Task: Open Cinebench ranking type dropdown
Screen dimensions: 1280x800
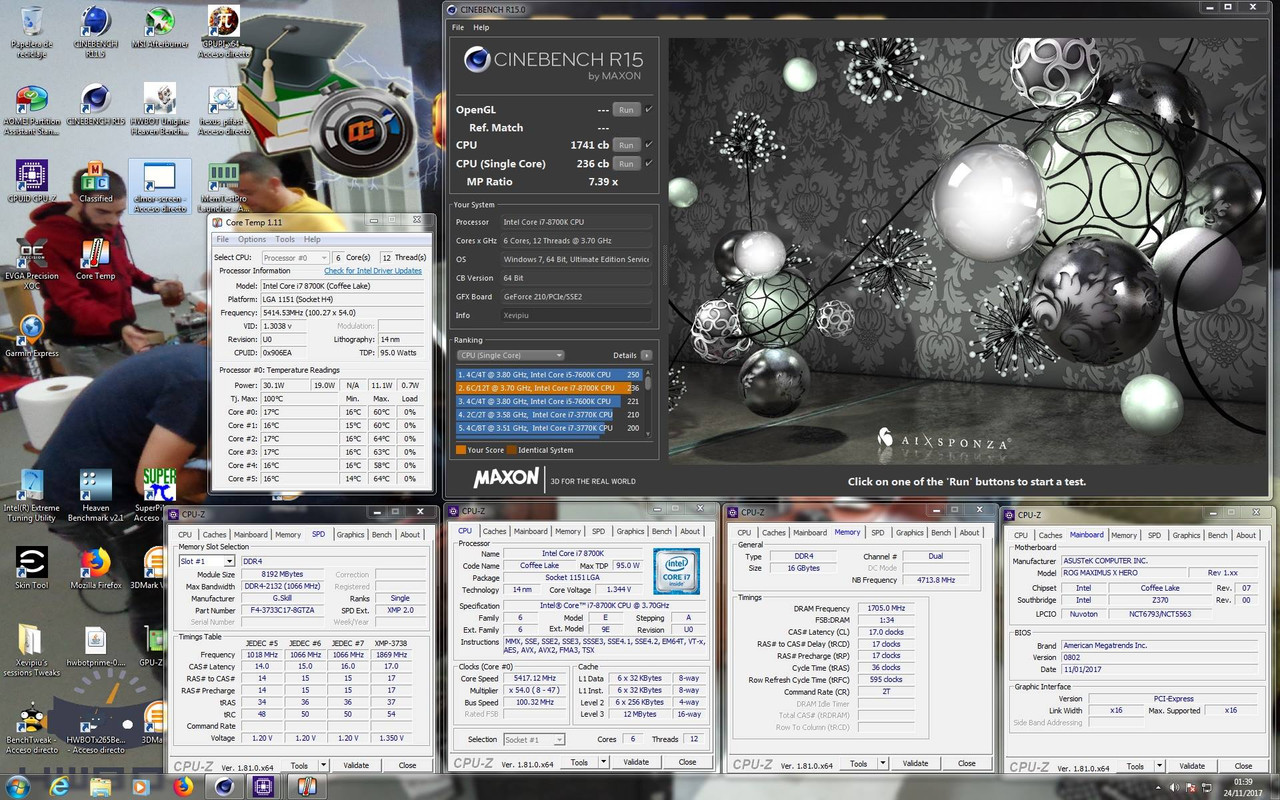Action: [x=510, y=355]
